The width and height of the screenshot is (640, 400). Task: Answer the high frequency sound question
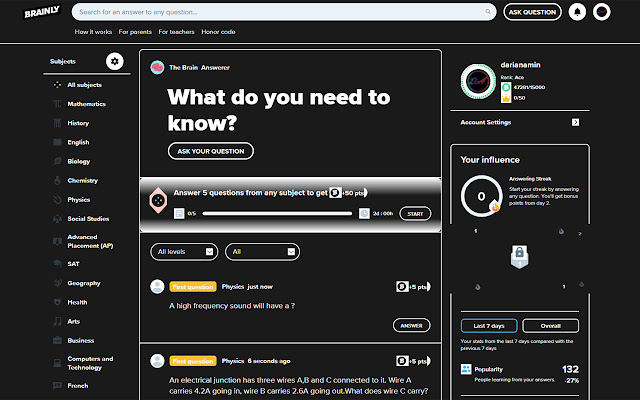pyautogui.click(x=411, y=325)
